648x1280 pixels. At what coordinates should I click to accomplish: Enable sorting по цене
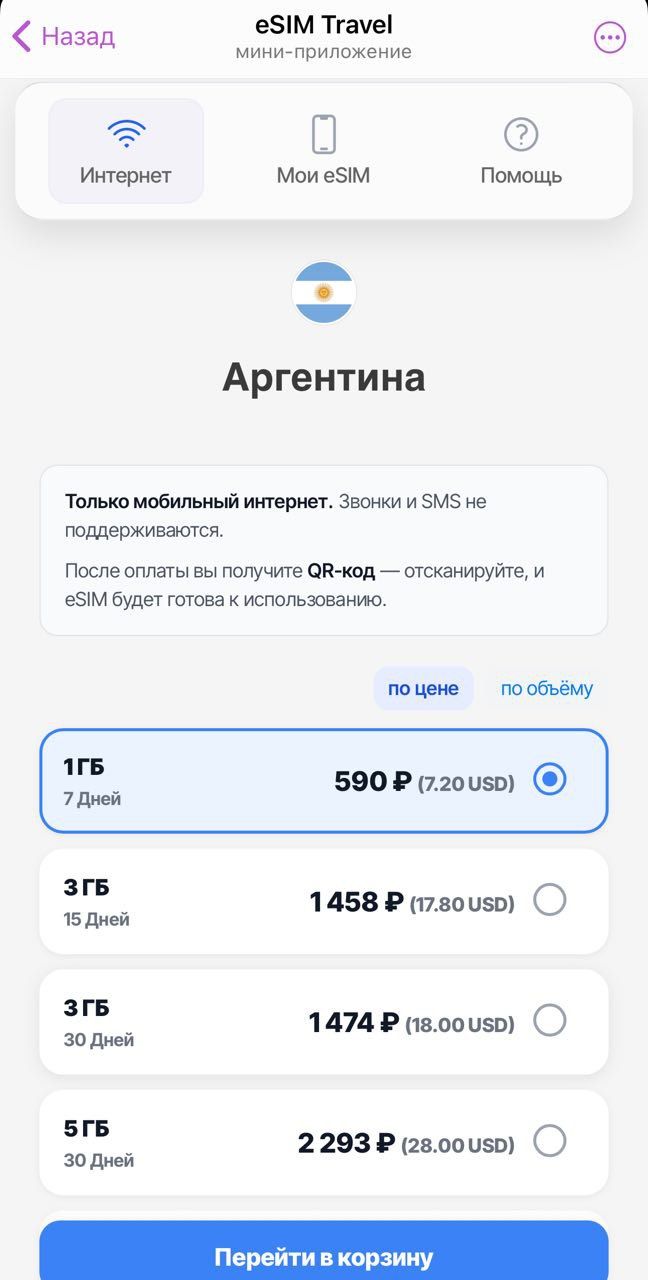pos(423,688)
